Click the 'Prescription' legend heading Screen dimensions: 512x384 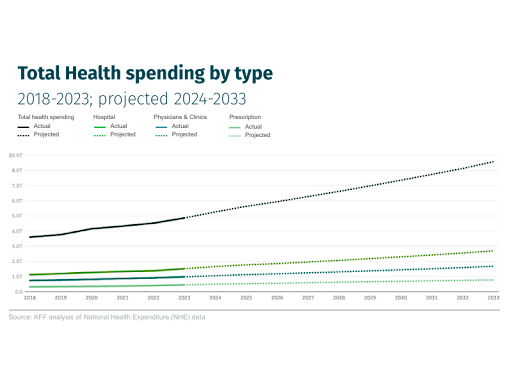[245, 117]
